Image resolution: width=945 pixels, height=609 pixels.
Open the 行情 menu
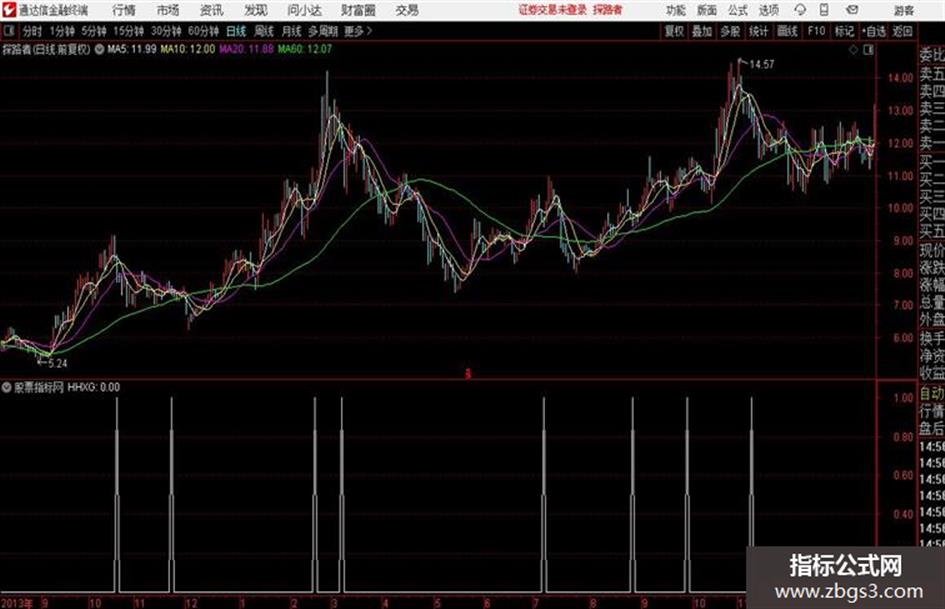click(124, 10)
